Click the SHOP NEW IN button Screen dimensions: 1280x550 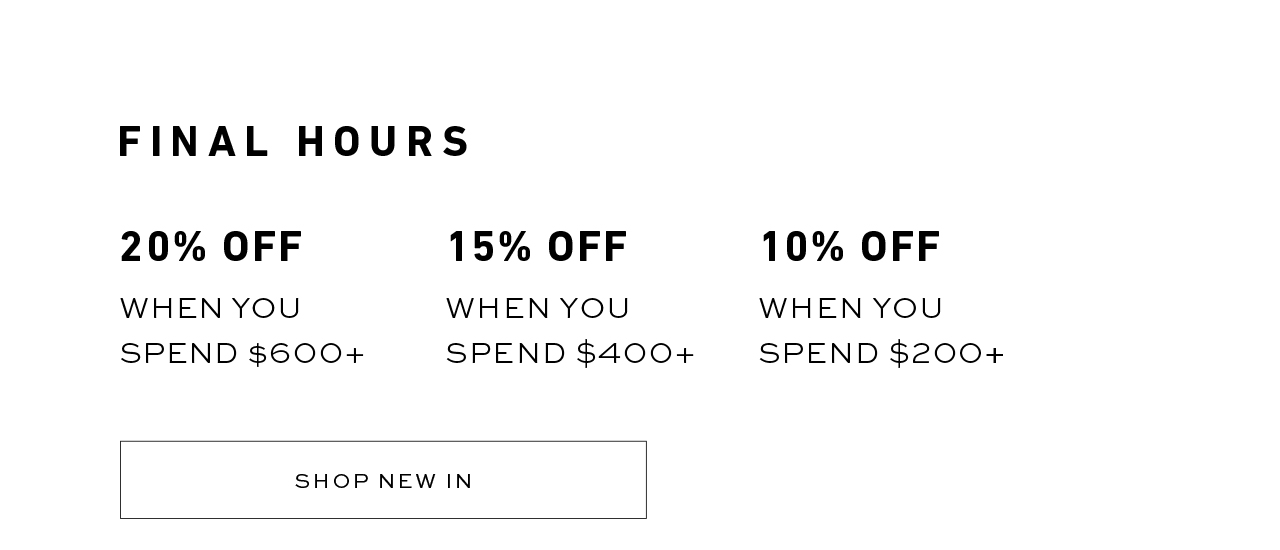(x=383, y=480)
